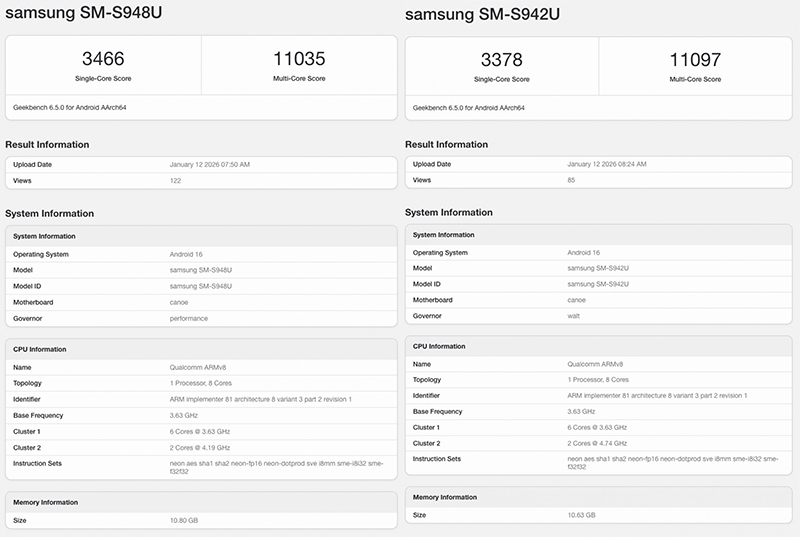Click the views count 85
This screenshot has height=537, width=800.
point(573,180)
